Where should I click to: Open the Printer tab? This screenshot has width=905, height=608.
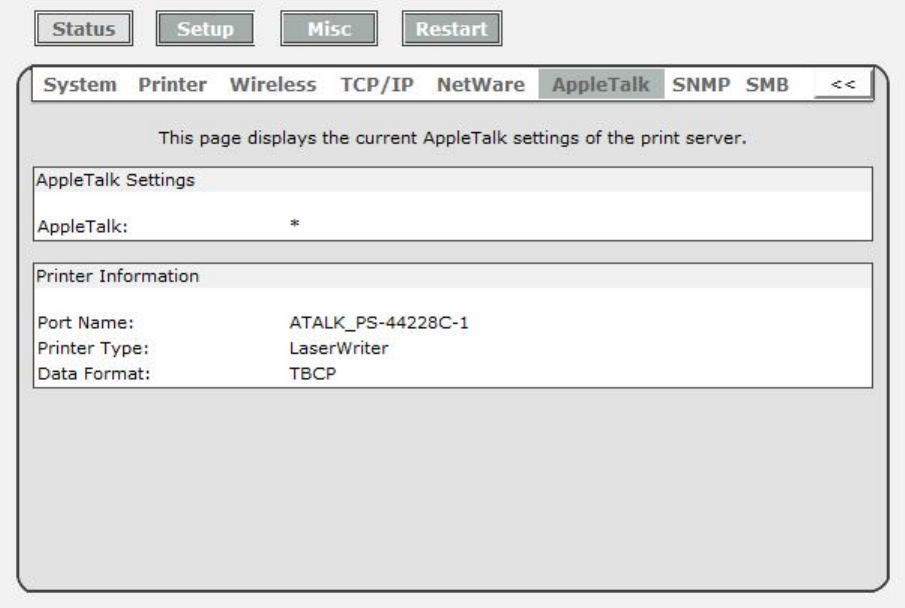[173, 85]
